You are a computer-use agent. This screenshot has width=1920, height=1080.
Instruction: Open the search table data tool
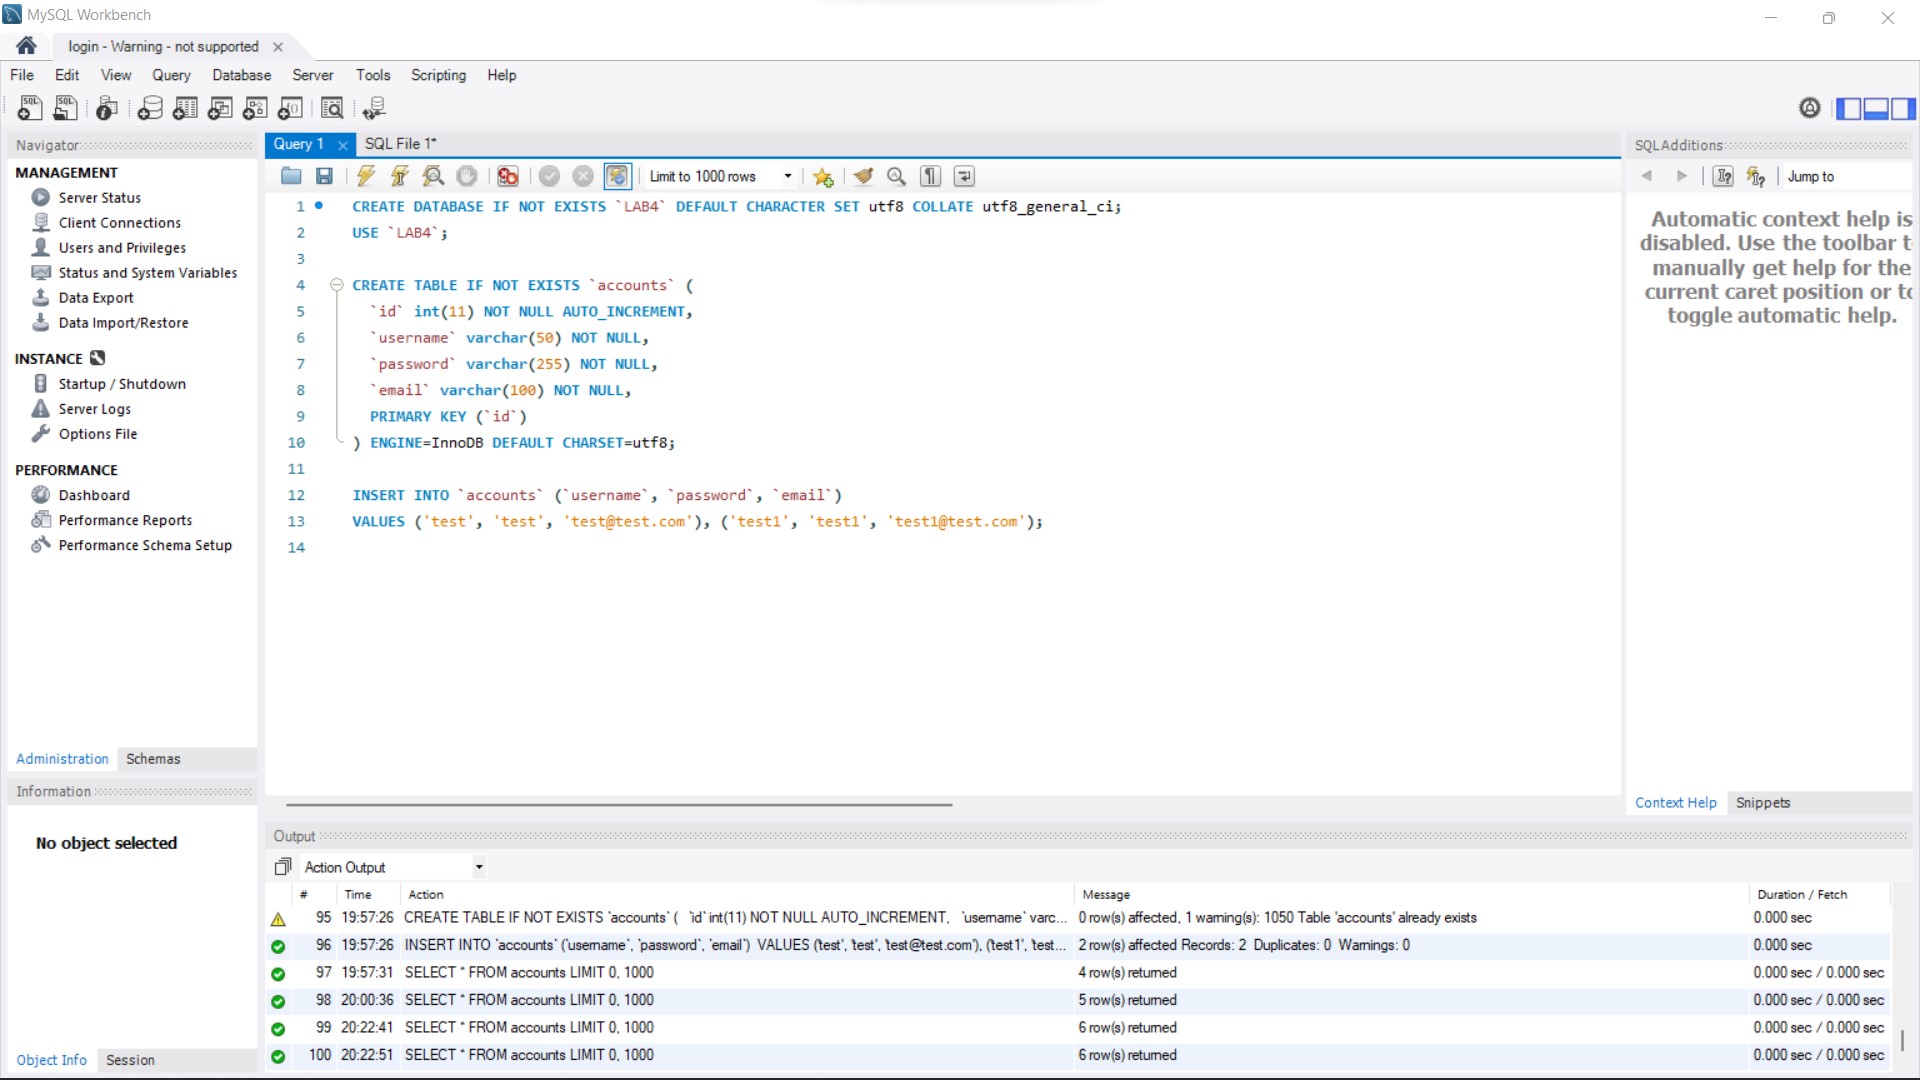click(332, 108)
